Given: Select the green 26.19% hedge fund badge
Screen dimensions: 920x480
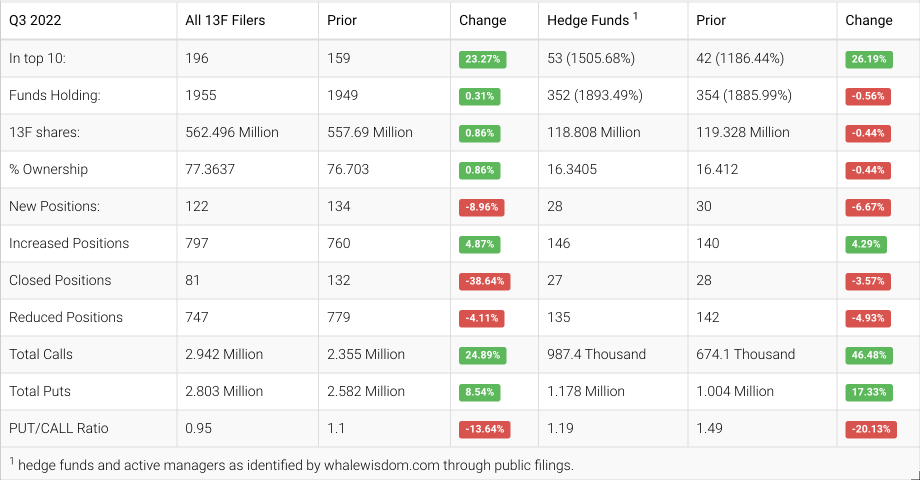Looking at the screenshot, I should [867, 59].
